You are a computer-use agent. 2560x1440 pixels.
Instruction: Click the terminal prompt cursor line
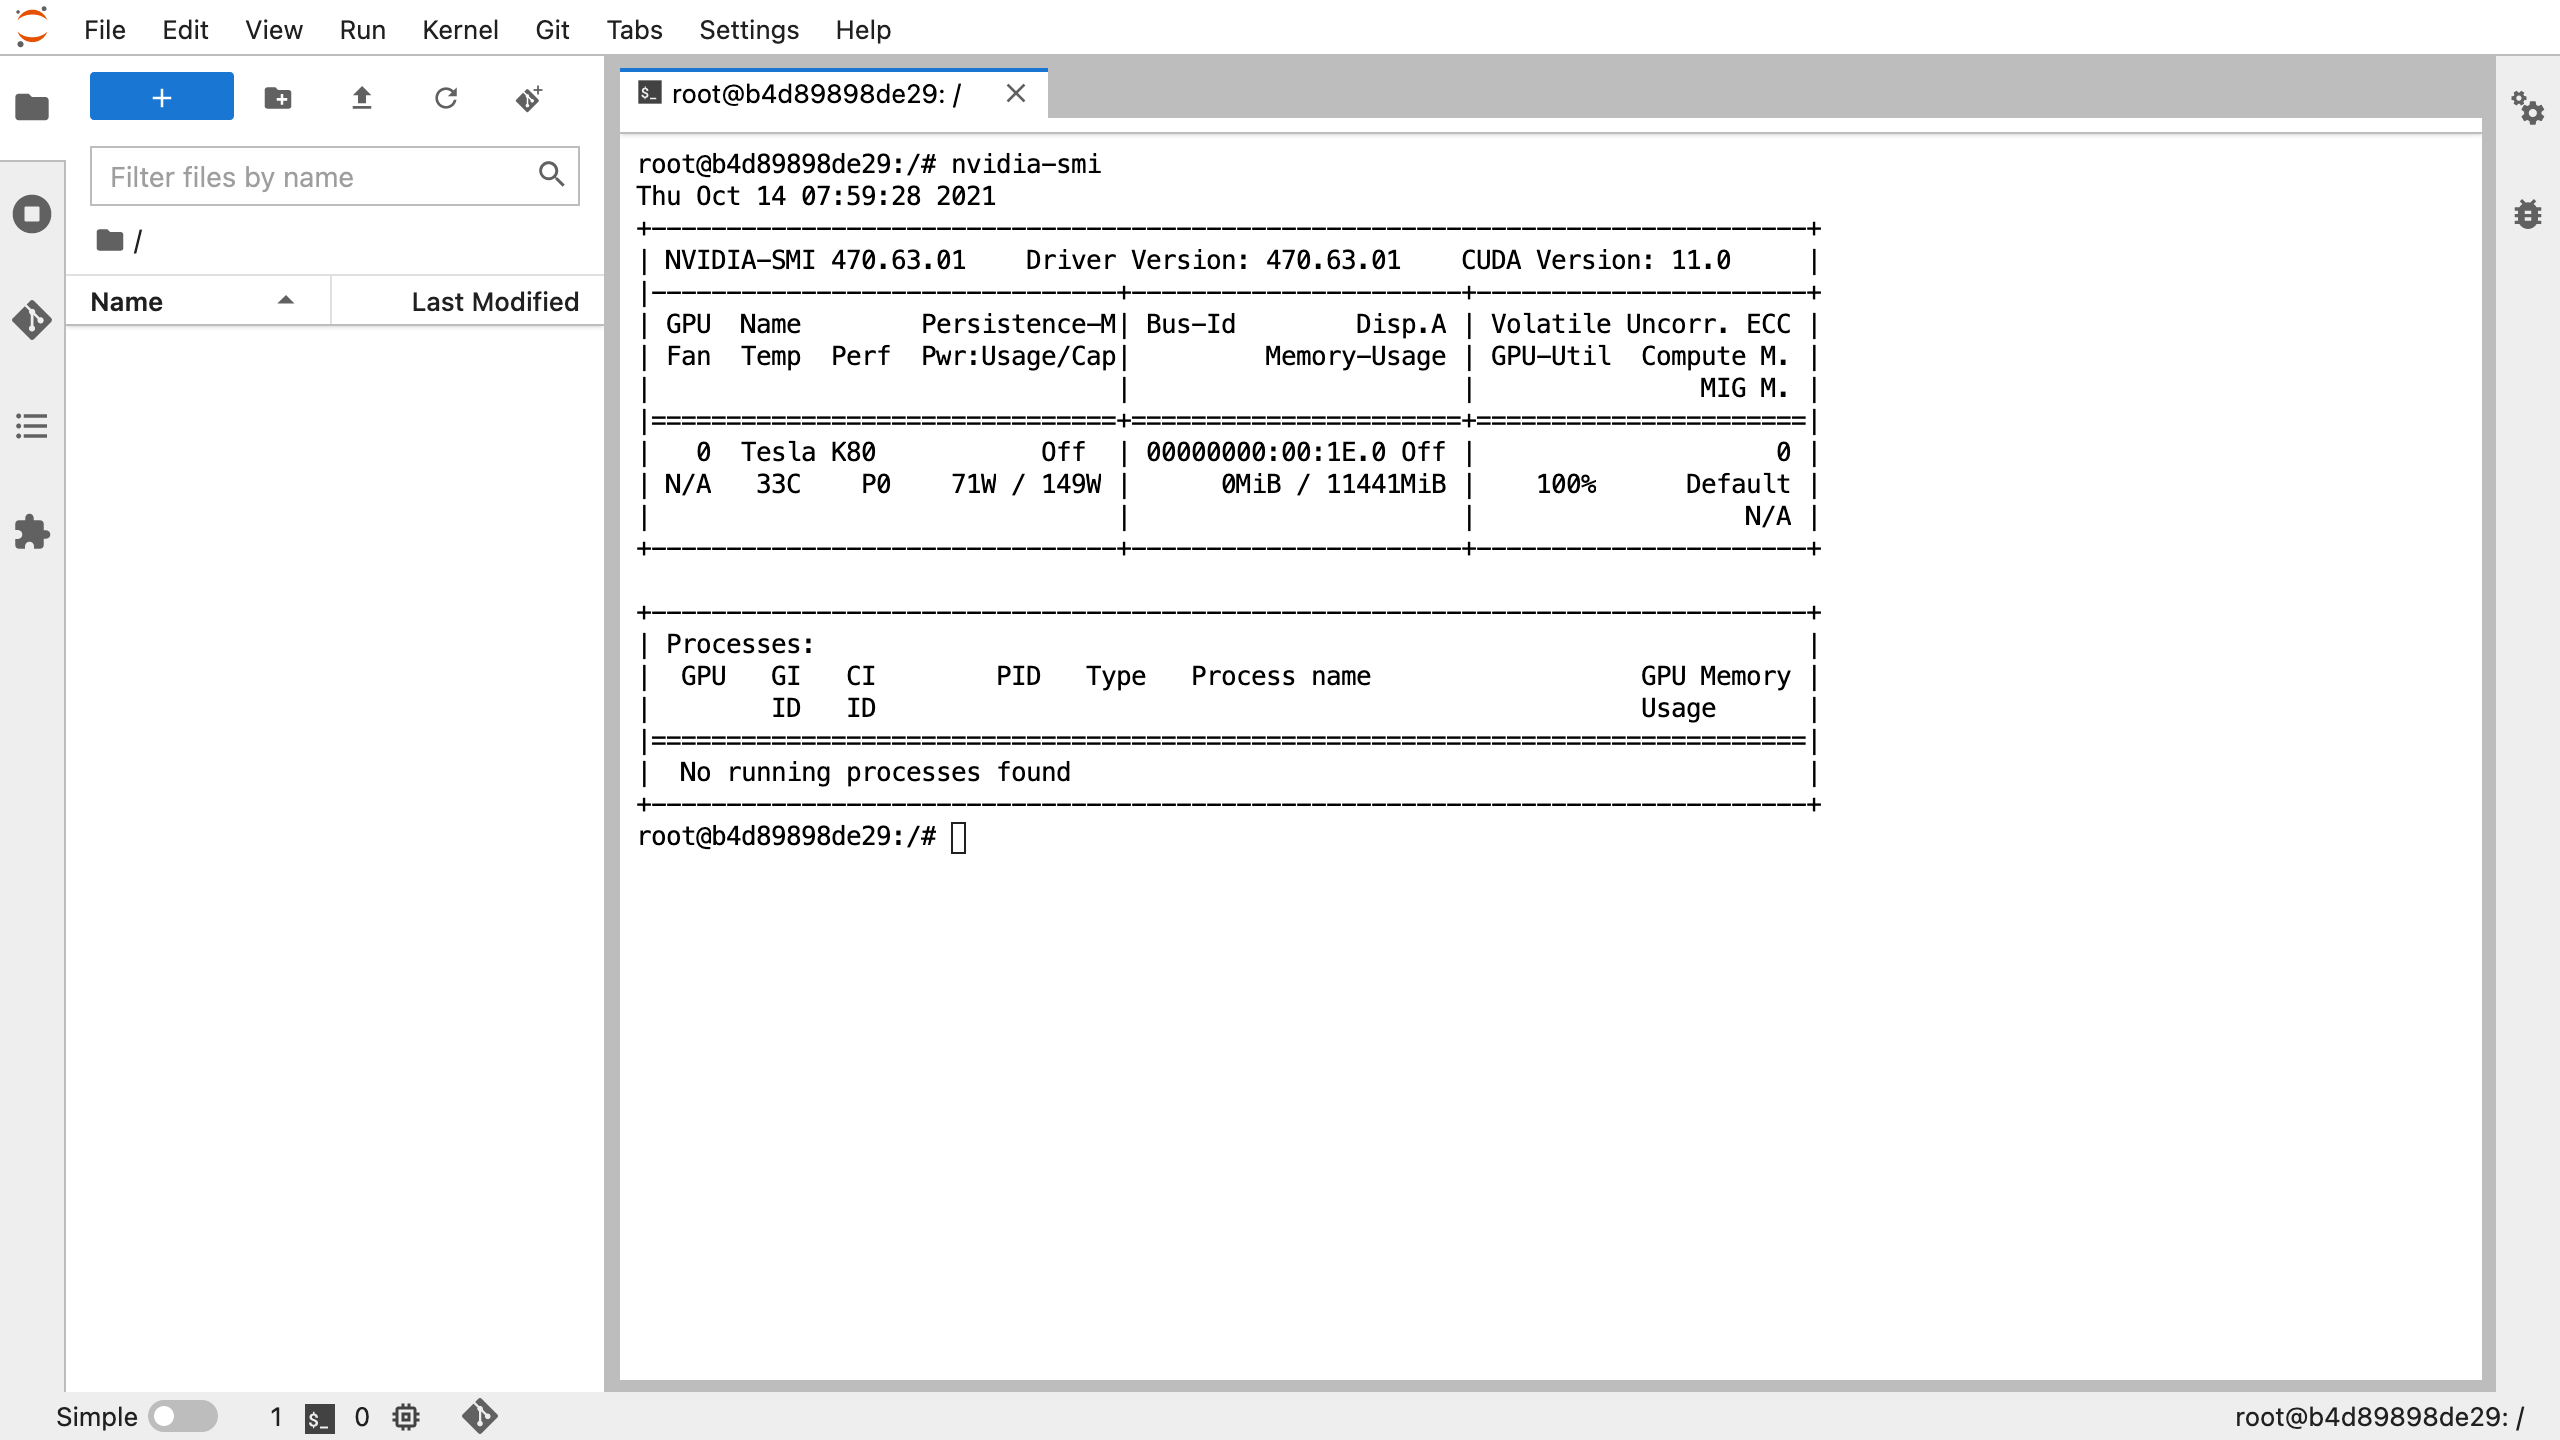(x=803, y=836)
